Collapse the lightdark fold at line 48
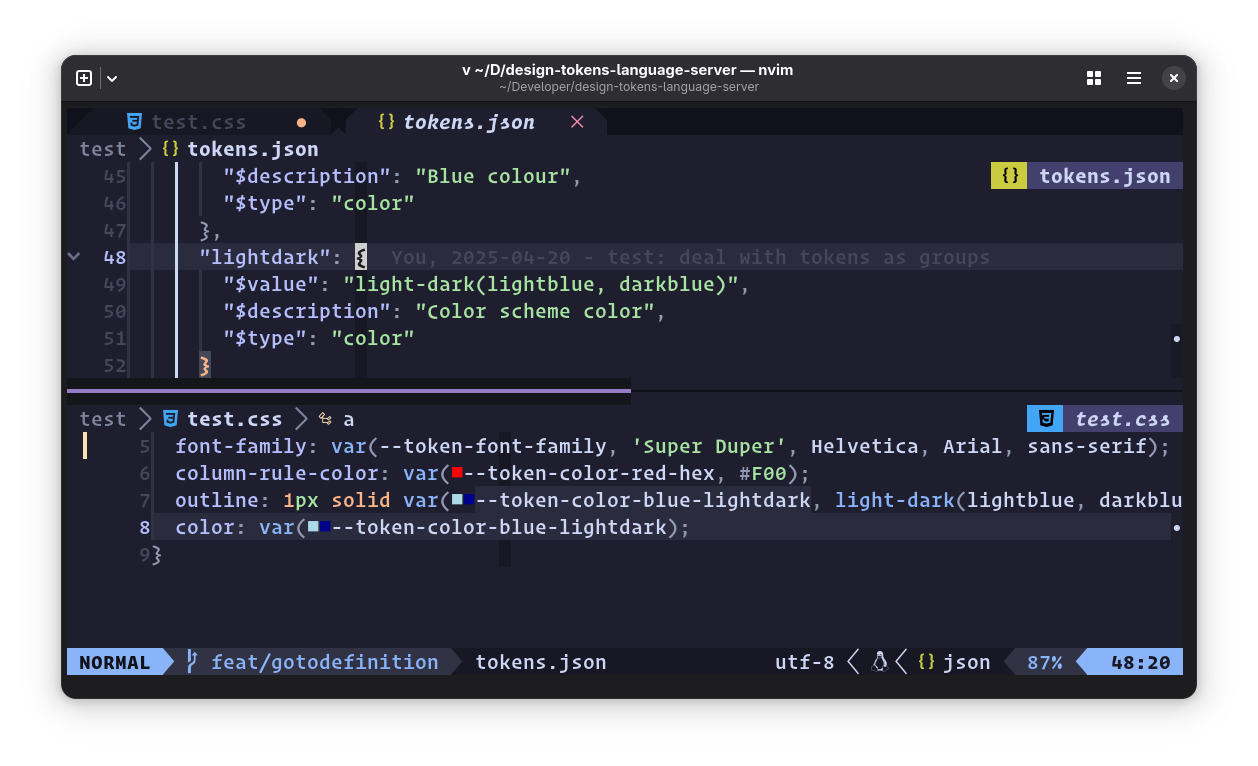Viewport: 1258px width, 766px height. pos(73,256)
